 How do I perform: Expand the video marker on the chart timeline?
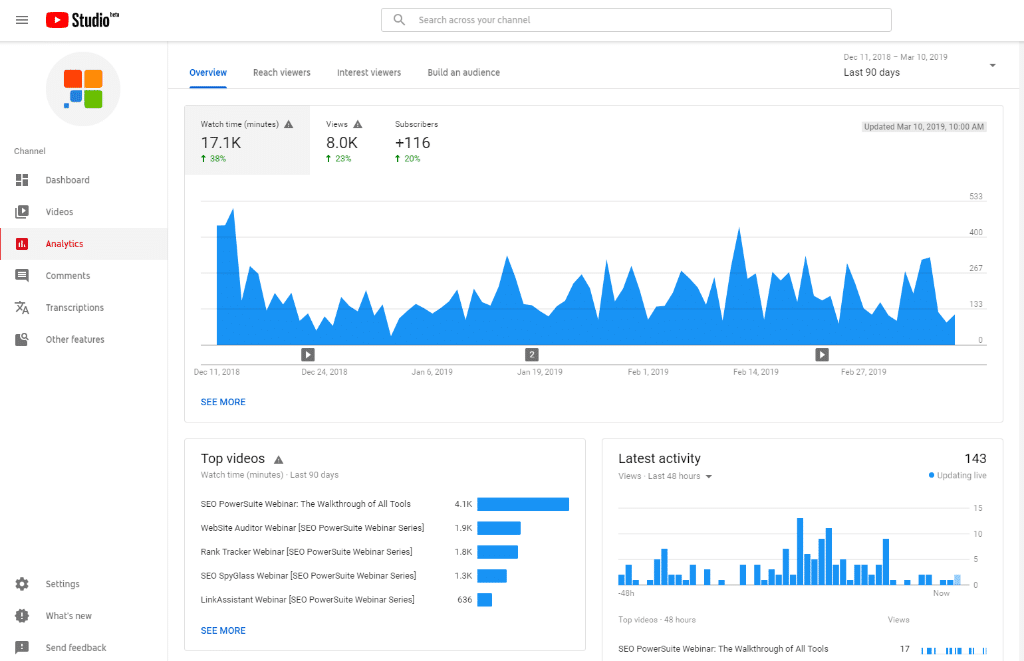(307, 354)
